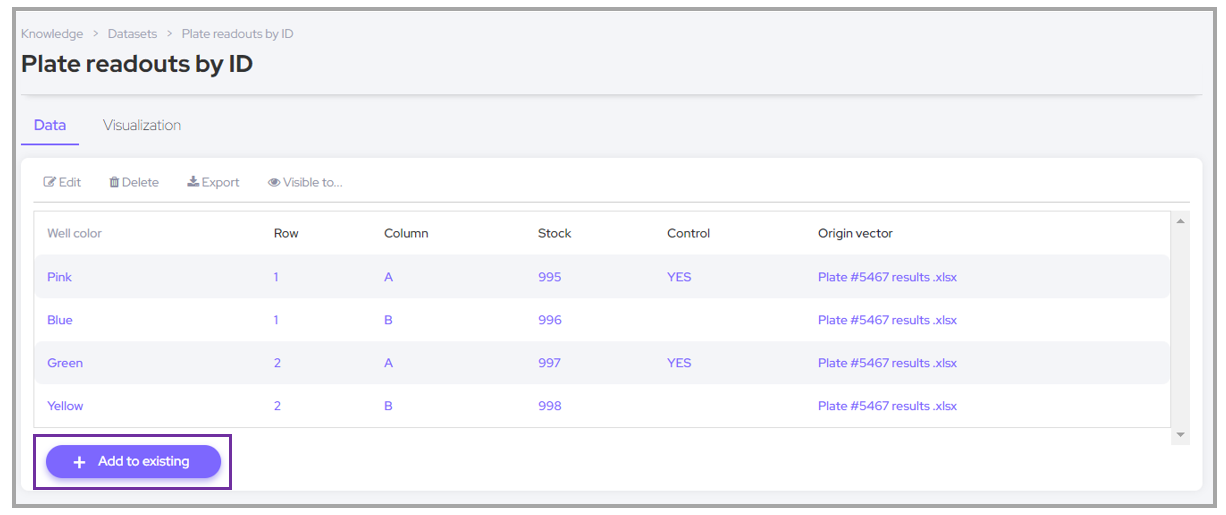1226x515 pixels.
Task: Click the Add to existing button
Action: (133, 462)
